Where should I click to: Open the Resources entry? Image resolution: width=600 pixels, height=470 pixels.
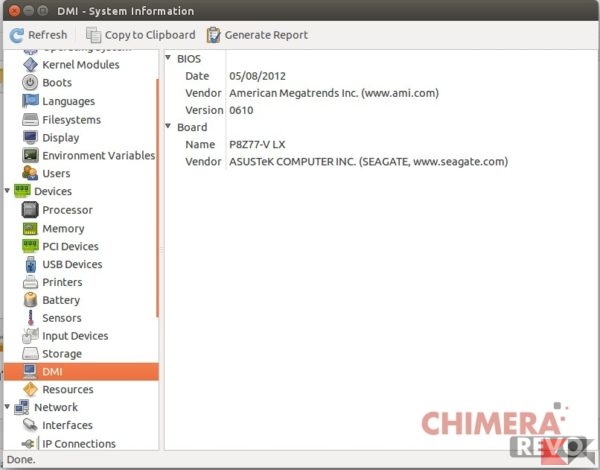click(68, 390)
